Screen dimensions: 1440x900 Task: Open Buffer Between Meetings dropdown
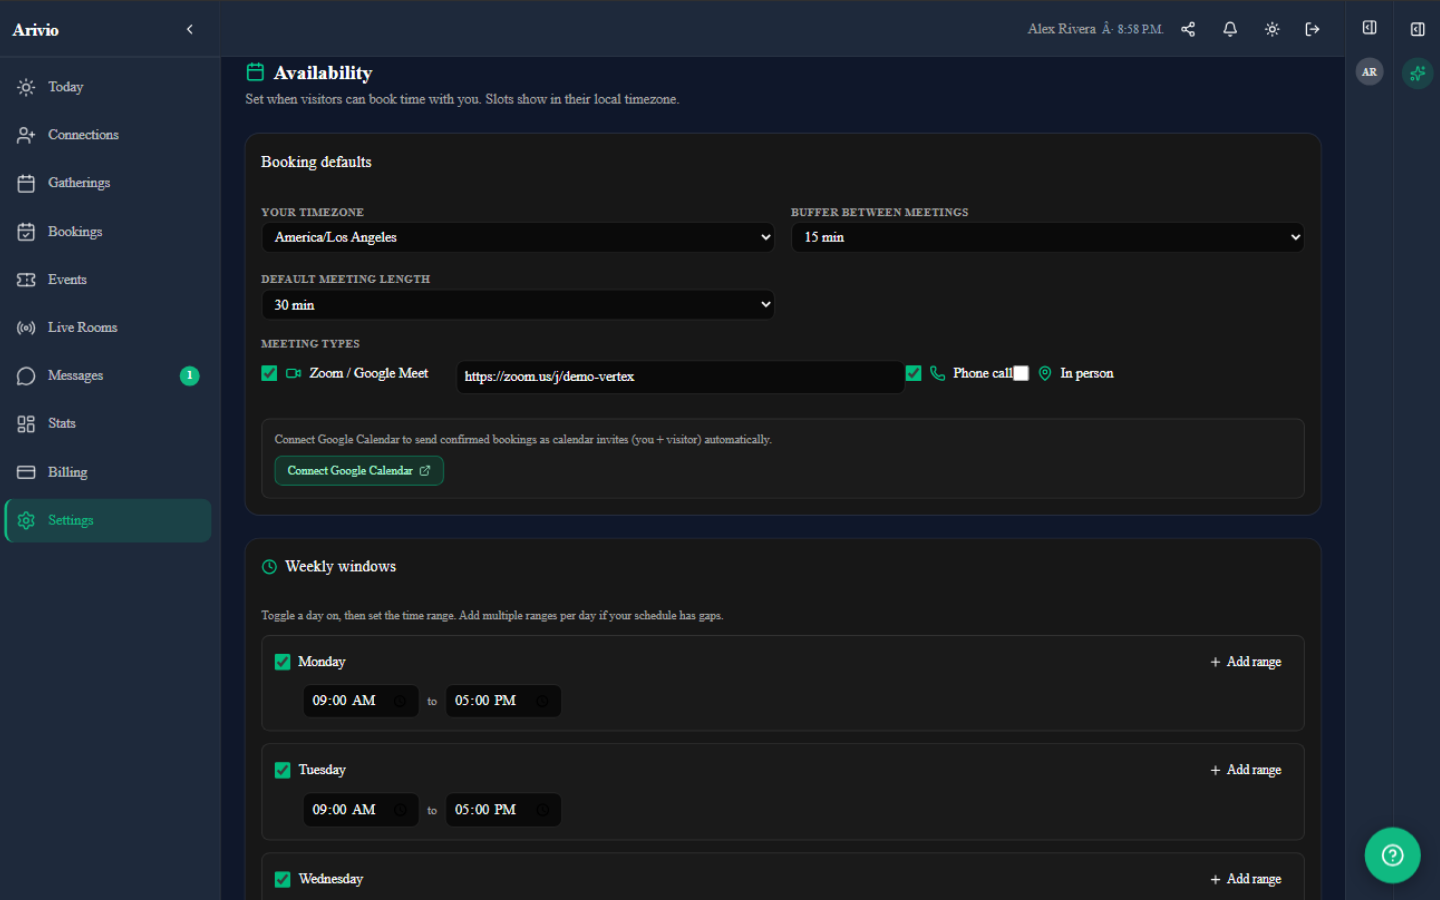point(1047,237)
